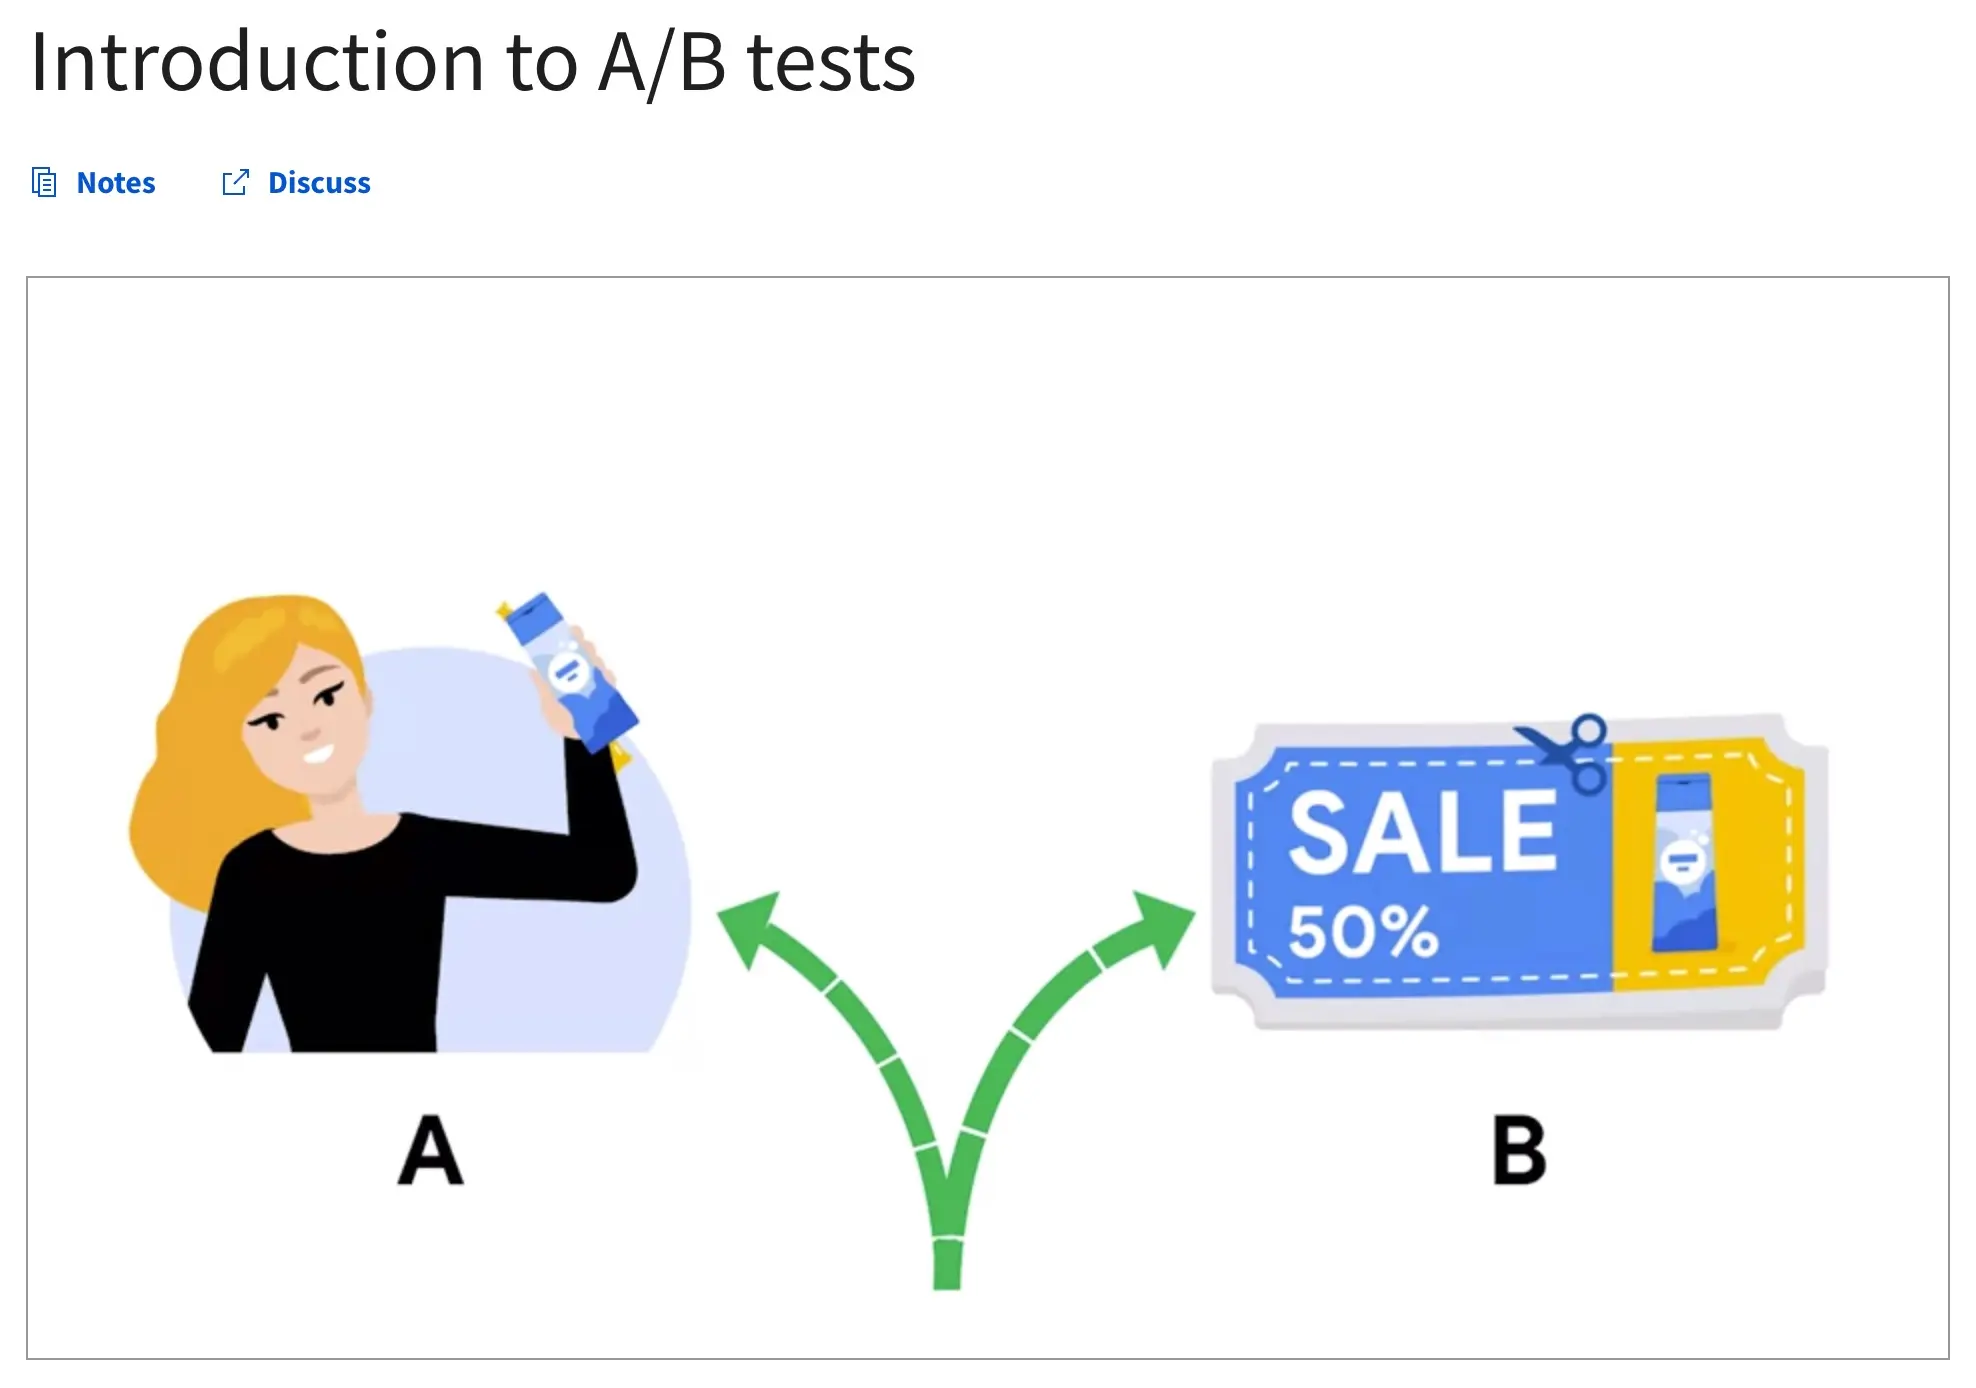Image resolution: width=1976 pixels, height=1388 pixels.
Task: Click the Notes document icon
Action: click(x=44, y=183)
